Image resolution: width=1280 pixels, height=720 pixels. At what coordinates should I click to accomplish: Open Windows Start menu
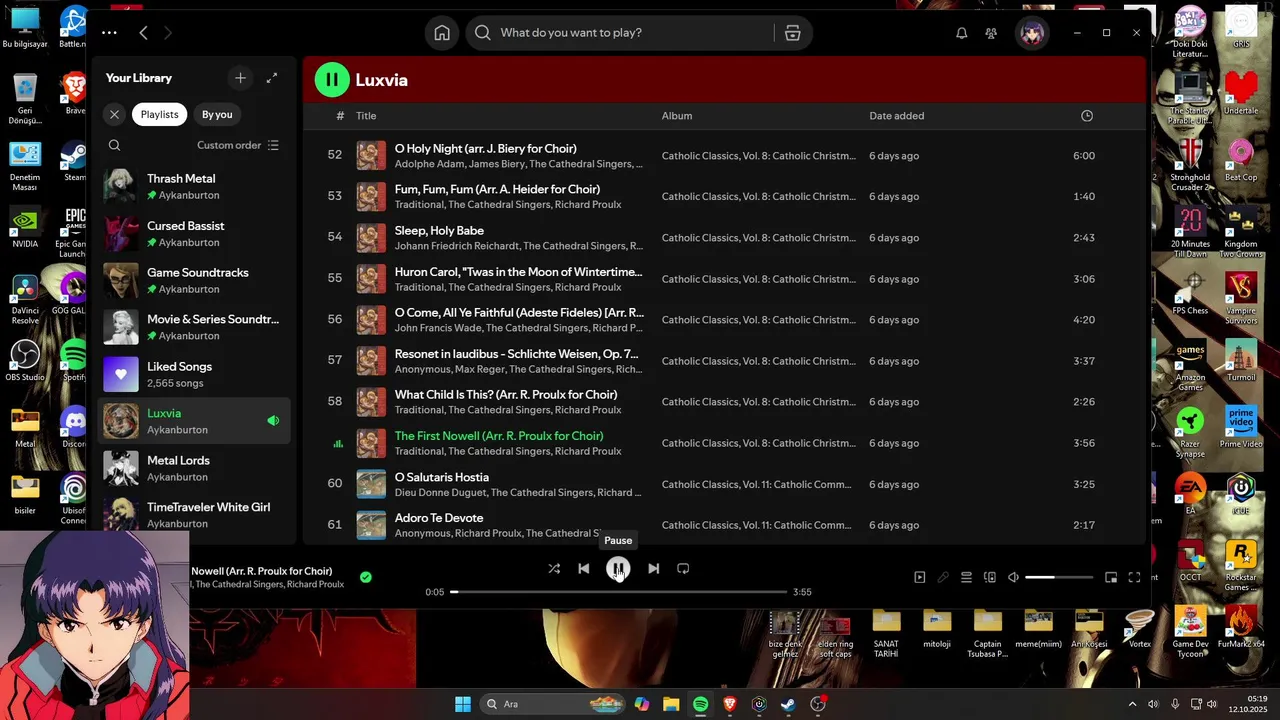[x=463, y=704]
